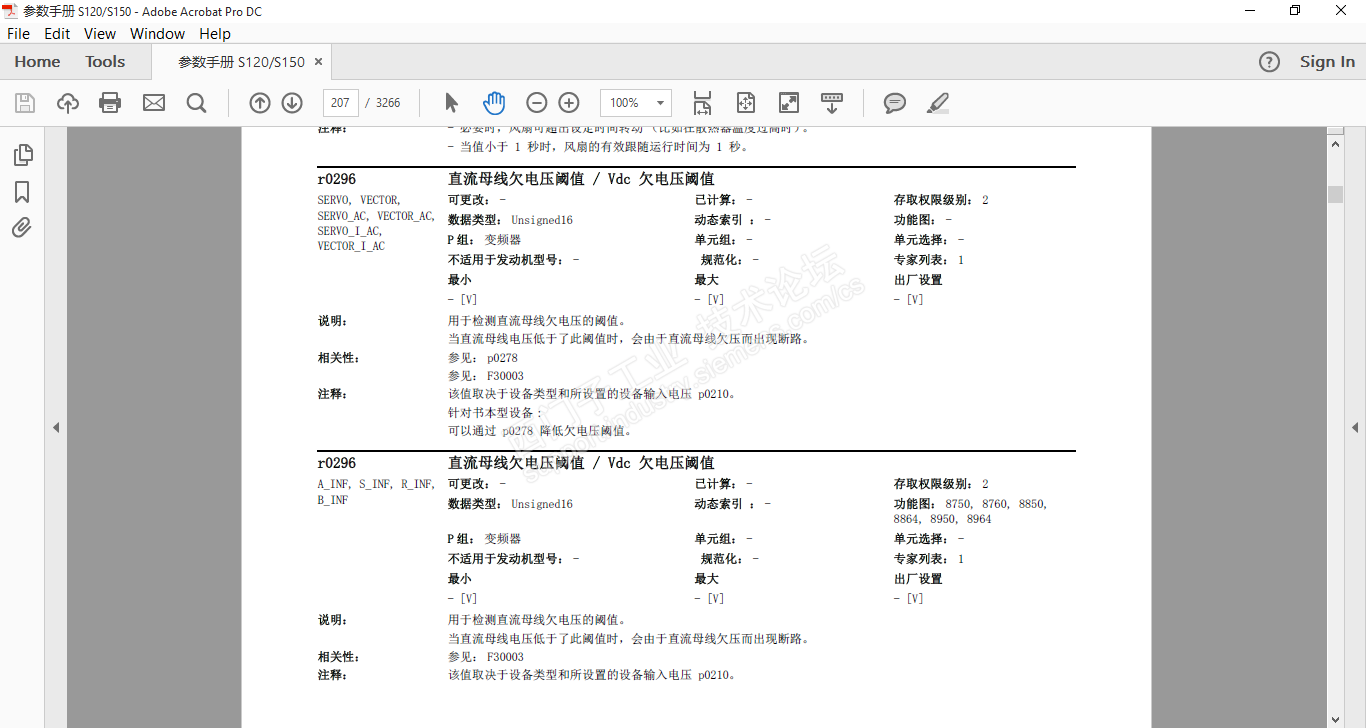Open the Attachments panel
This screenshot has height=728, width=1366.
(x=22, y=228)
